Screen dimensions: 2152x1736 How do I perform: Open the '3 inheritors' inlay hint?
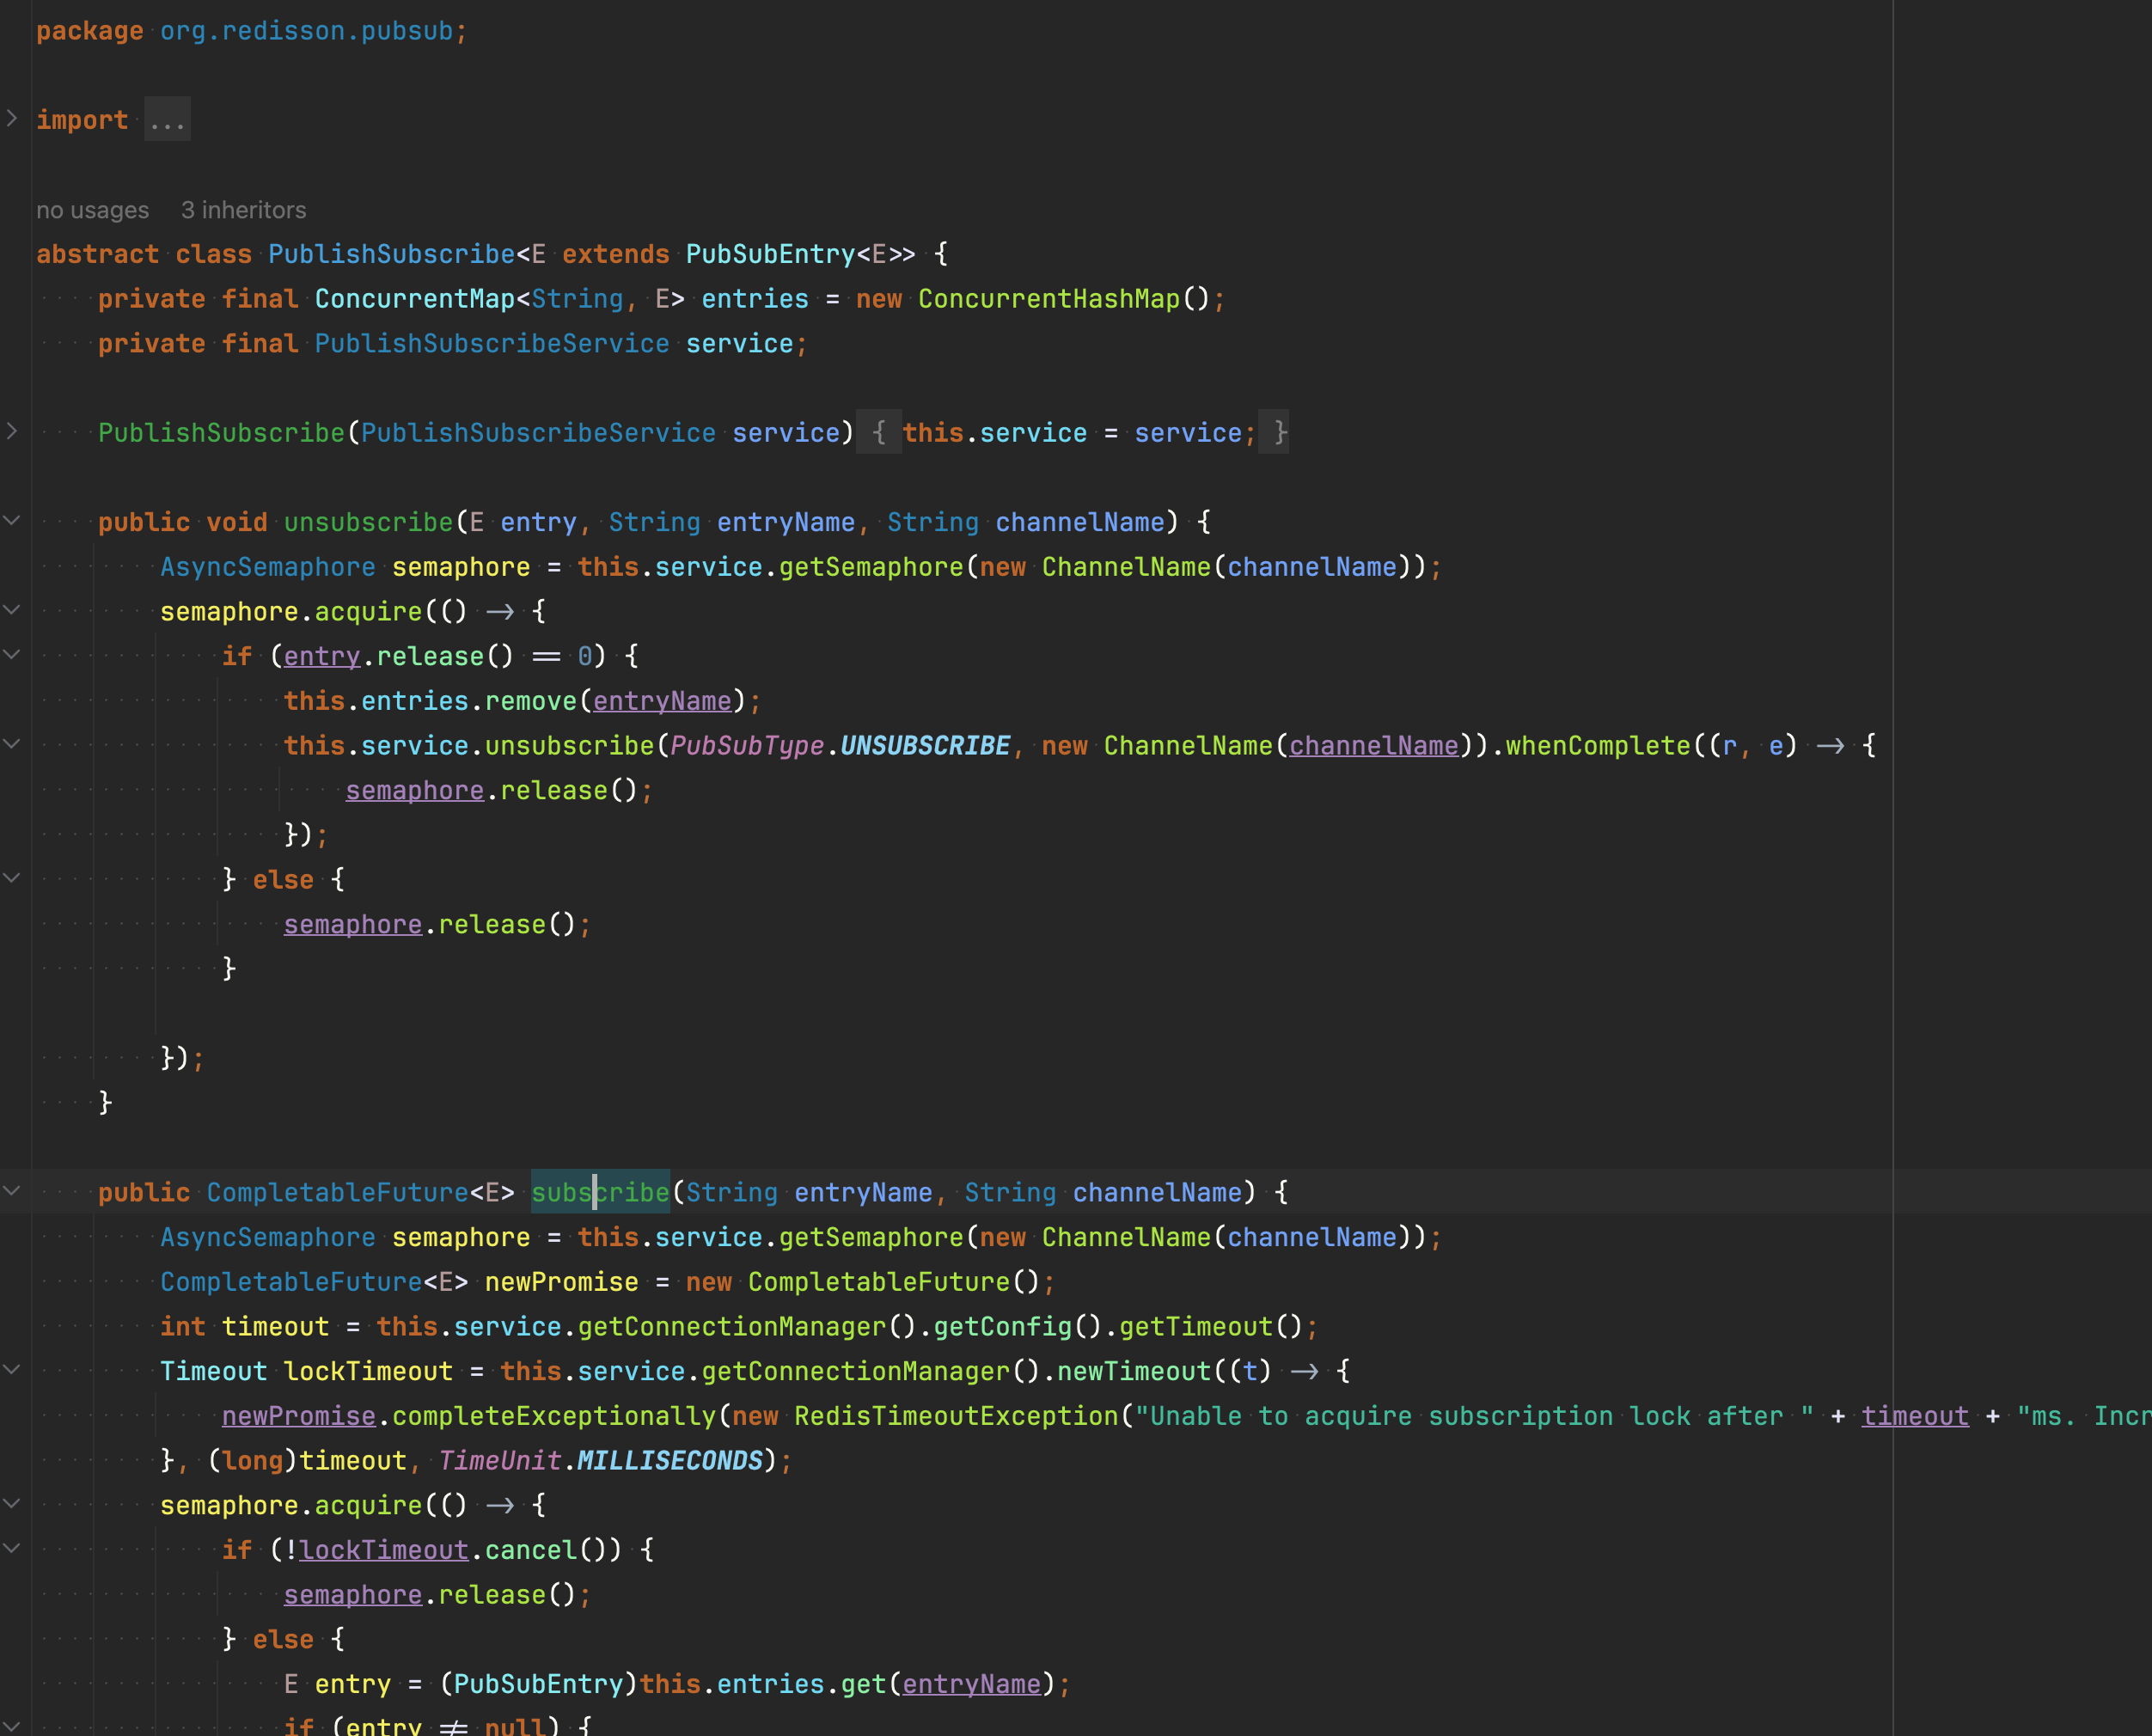[244, 210]
